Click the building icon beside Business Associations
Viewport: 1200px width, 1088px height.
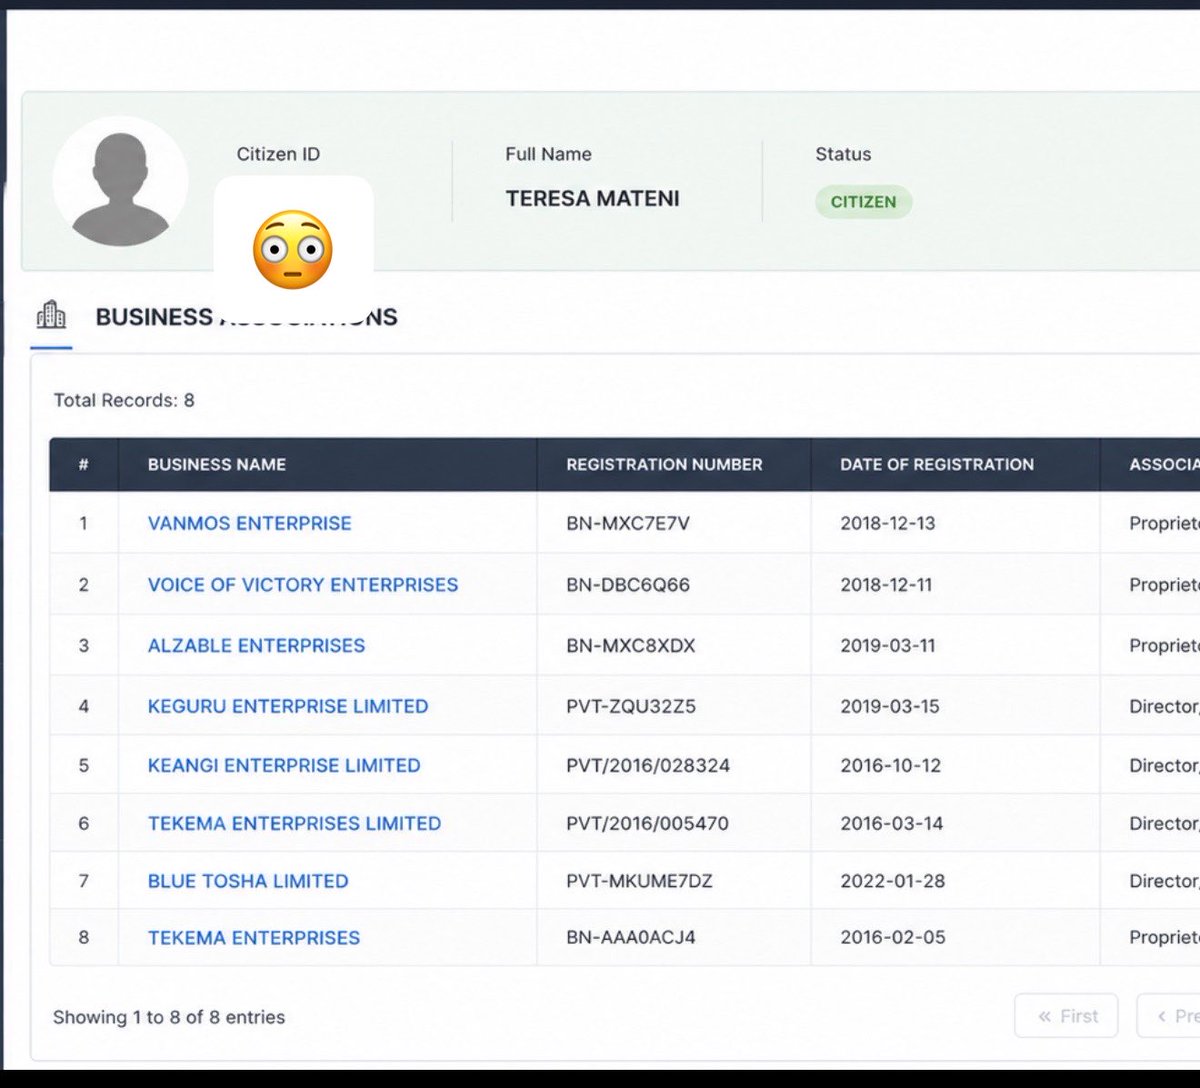click(x=51, y=316)
